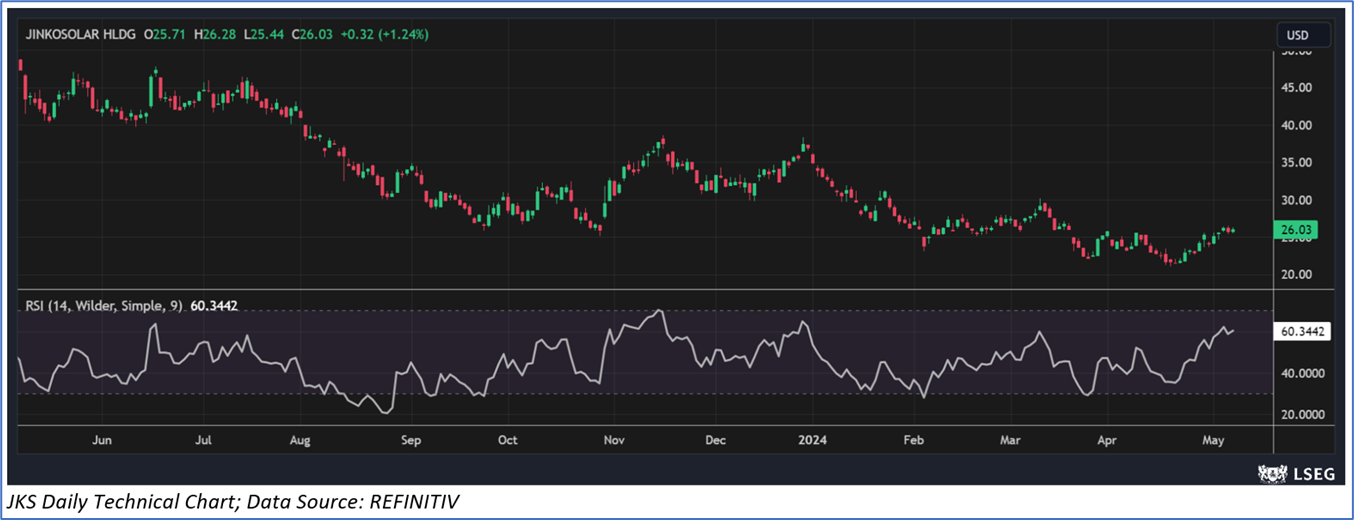Click the +0.32 (+1.24%) change value
Viewport: 1354px width, 520px height.
(x=384, y=35)
